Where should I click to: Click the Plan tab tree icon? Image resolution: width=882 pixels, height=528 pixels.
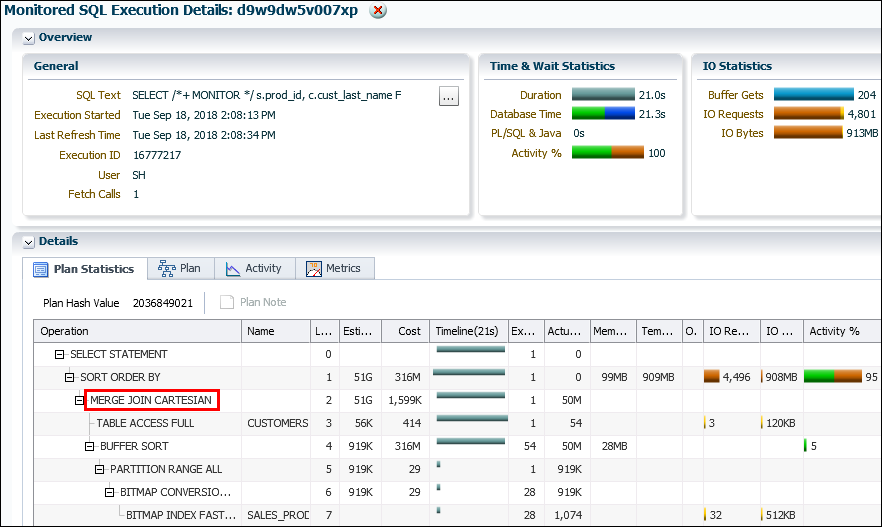pos(166,269)
